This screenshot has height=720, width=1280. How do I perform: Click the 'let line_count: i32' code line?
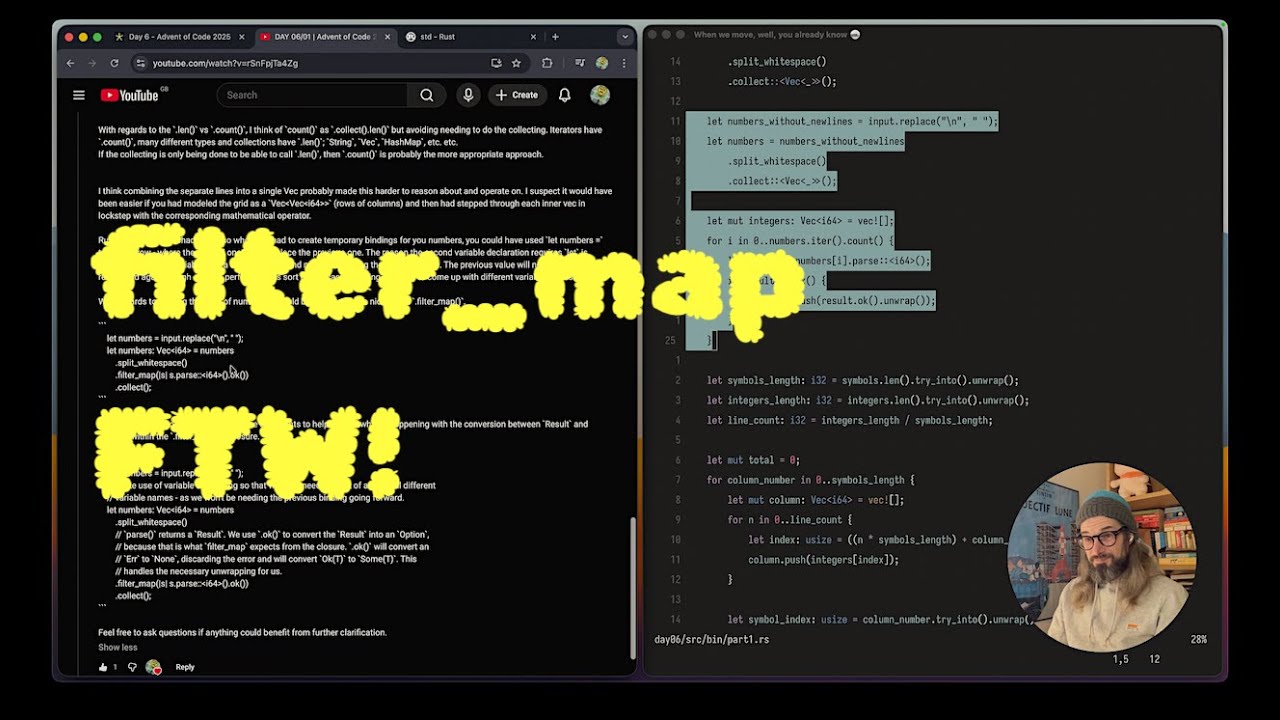[x=850, y=420]
